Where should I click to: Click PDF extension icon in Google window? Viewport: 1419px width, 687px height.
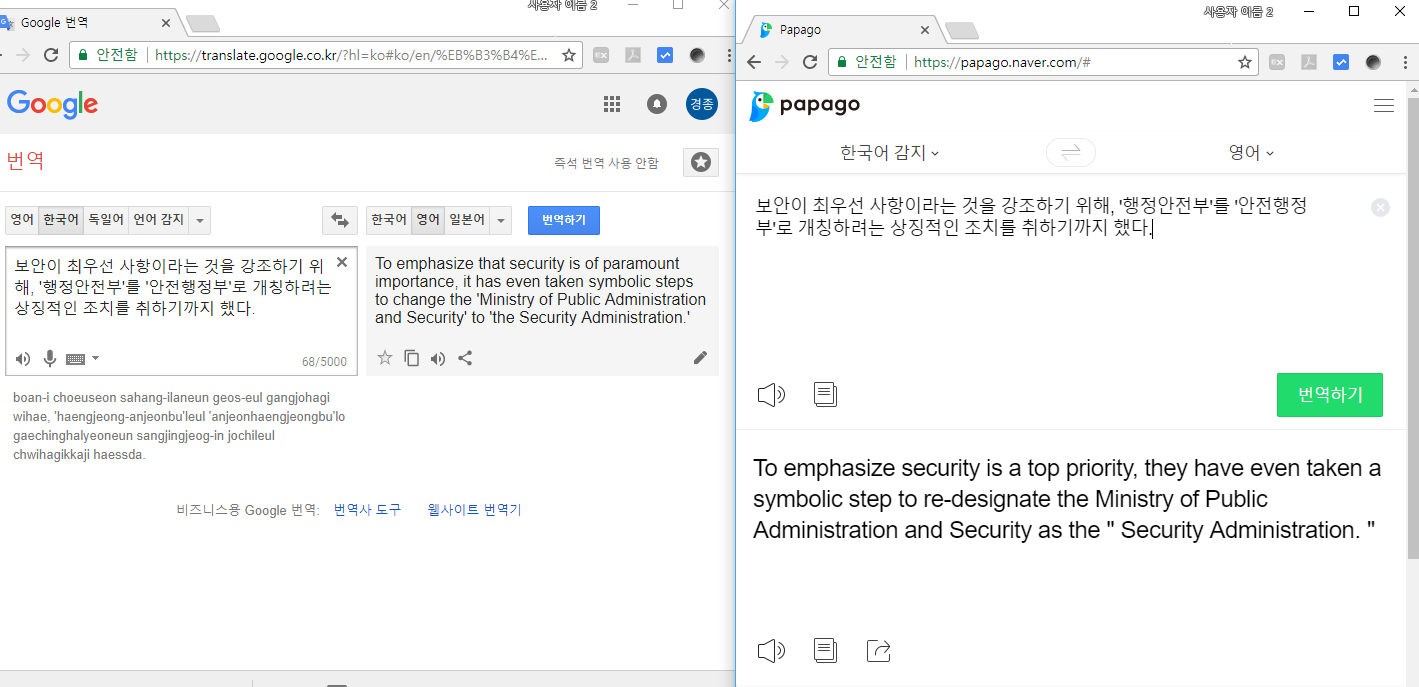pos(633,56)
